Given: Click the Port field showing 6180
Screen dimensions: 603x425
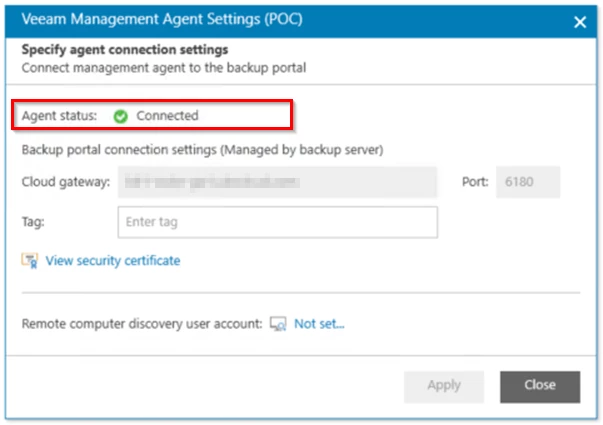Looking at the screenshot, I should click(528, 183).
